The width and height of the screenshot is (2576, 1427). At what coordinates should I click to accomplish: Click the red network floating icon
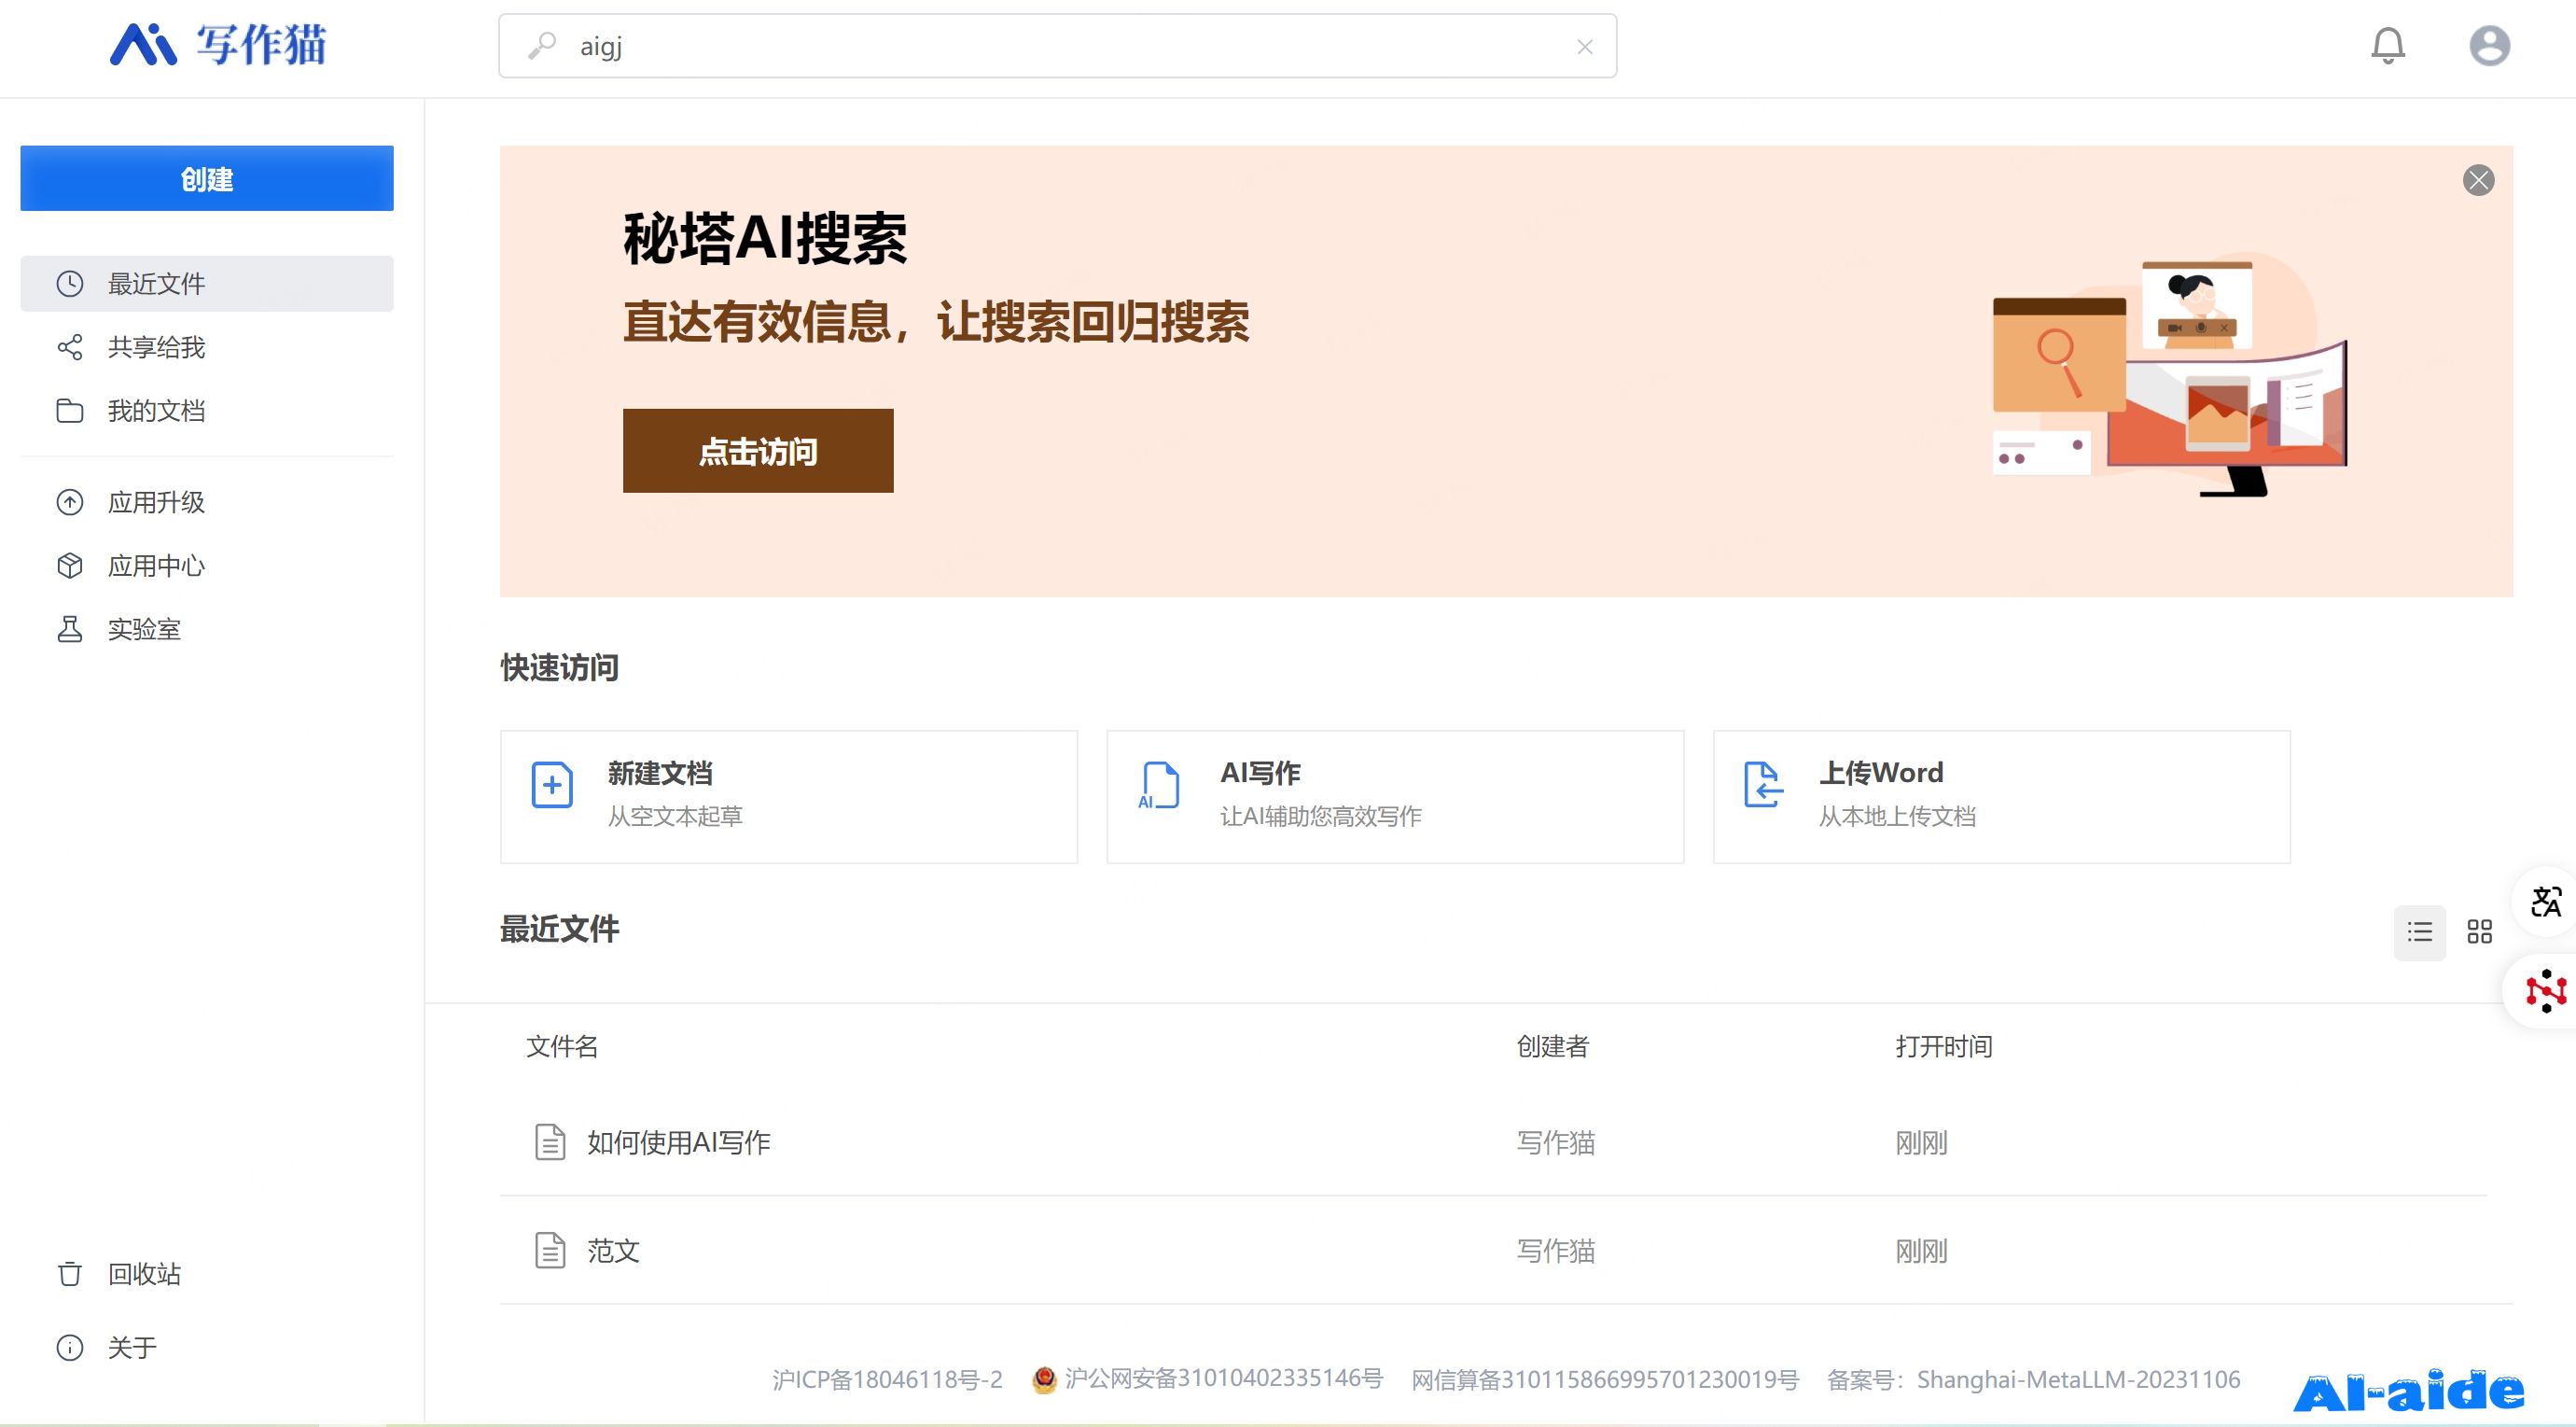pos(2545,991)
